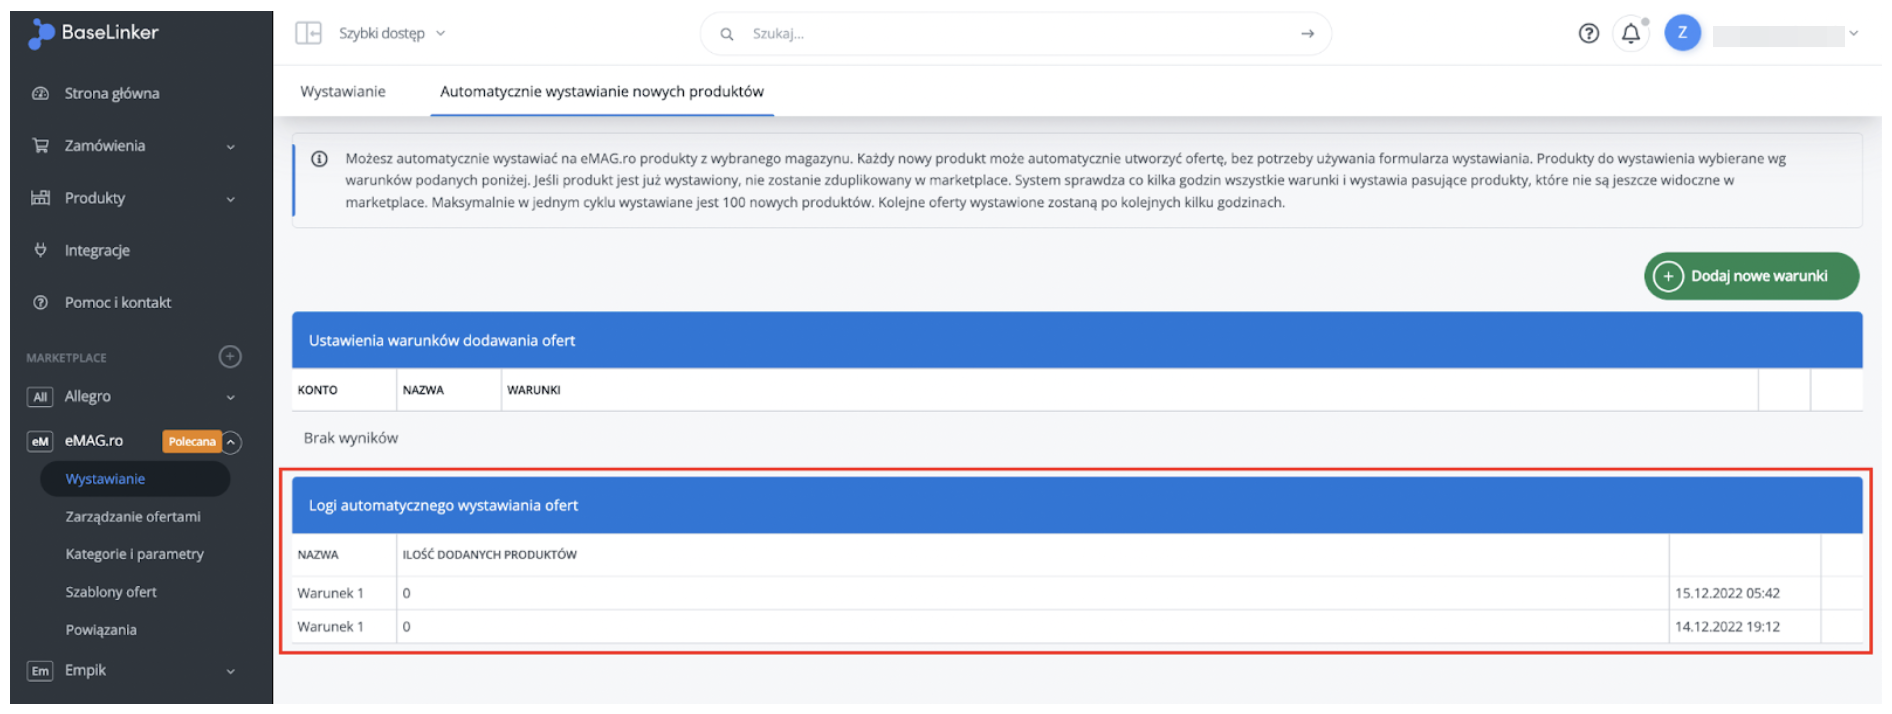
Task: Select Automatycznie wystawianie nowych produktów tab
Action: click(602, 91)
